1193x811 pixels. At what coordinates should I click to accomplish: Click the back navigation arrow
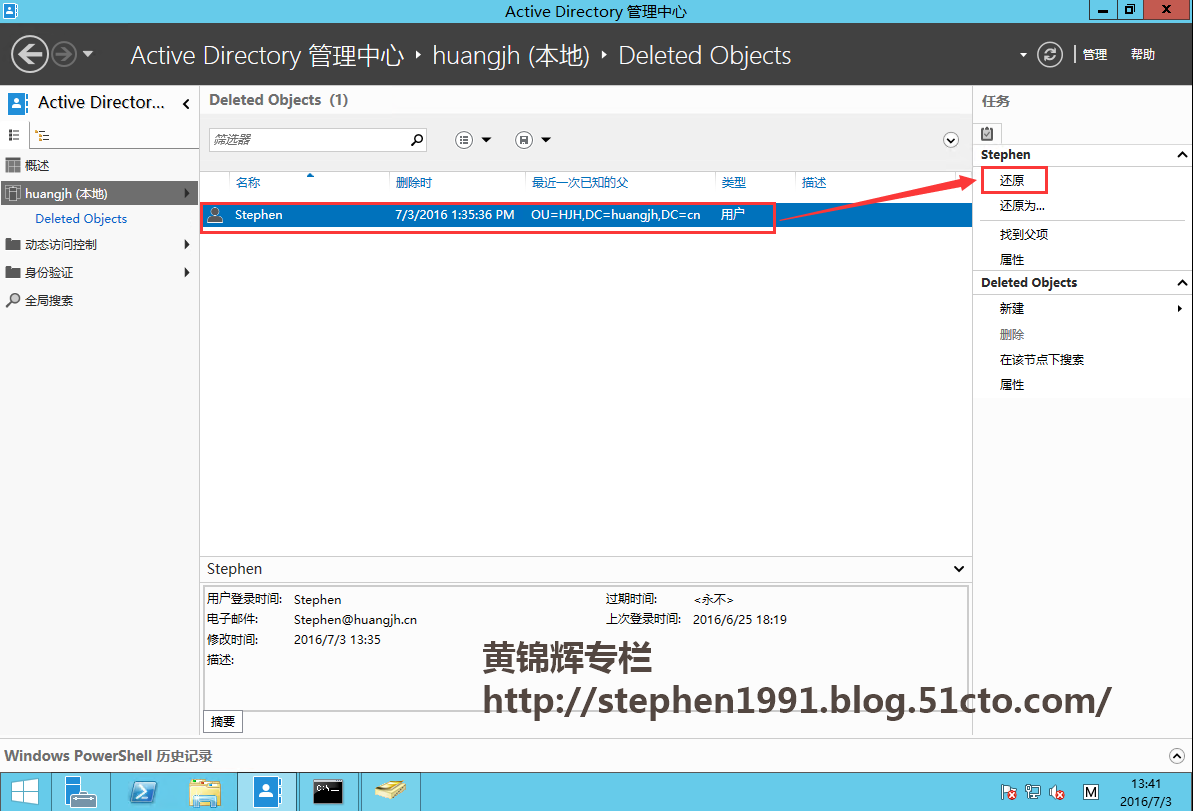pyautogui.click(x=30, y=55)
